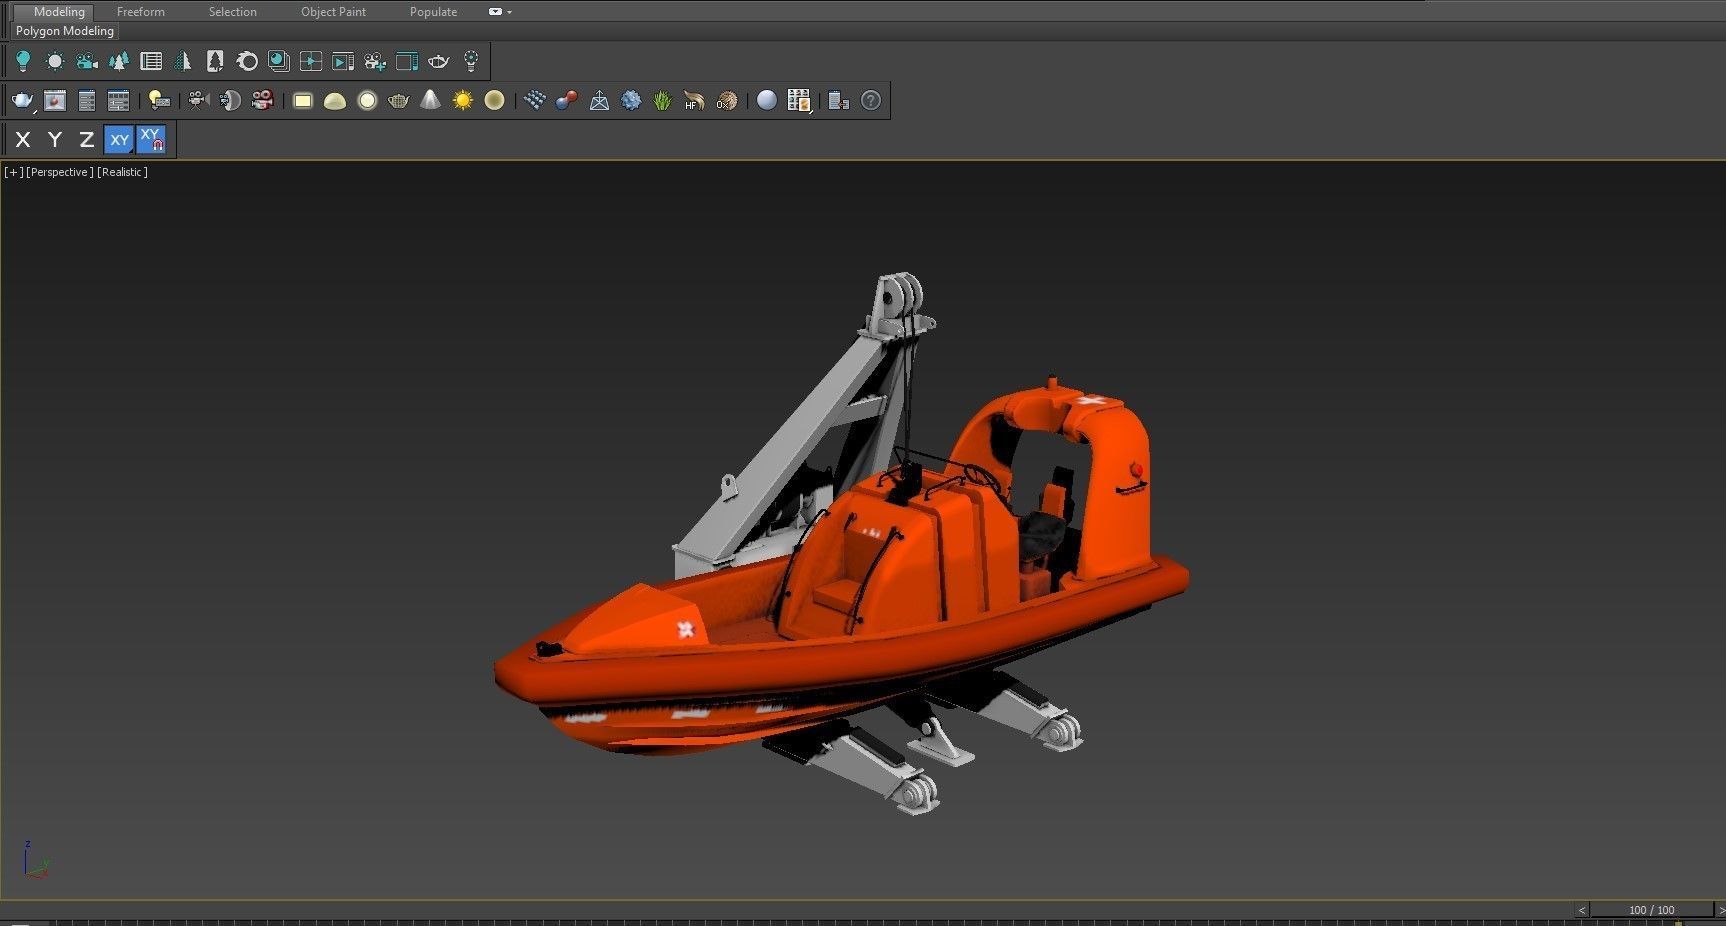Toggle XY snaps with magnet button
The height and width of the screenshot is (926, 1726).
pos(151,140)
